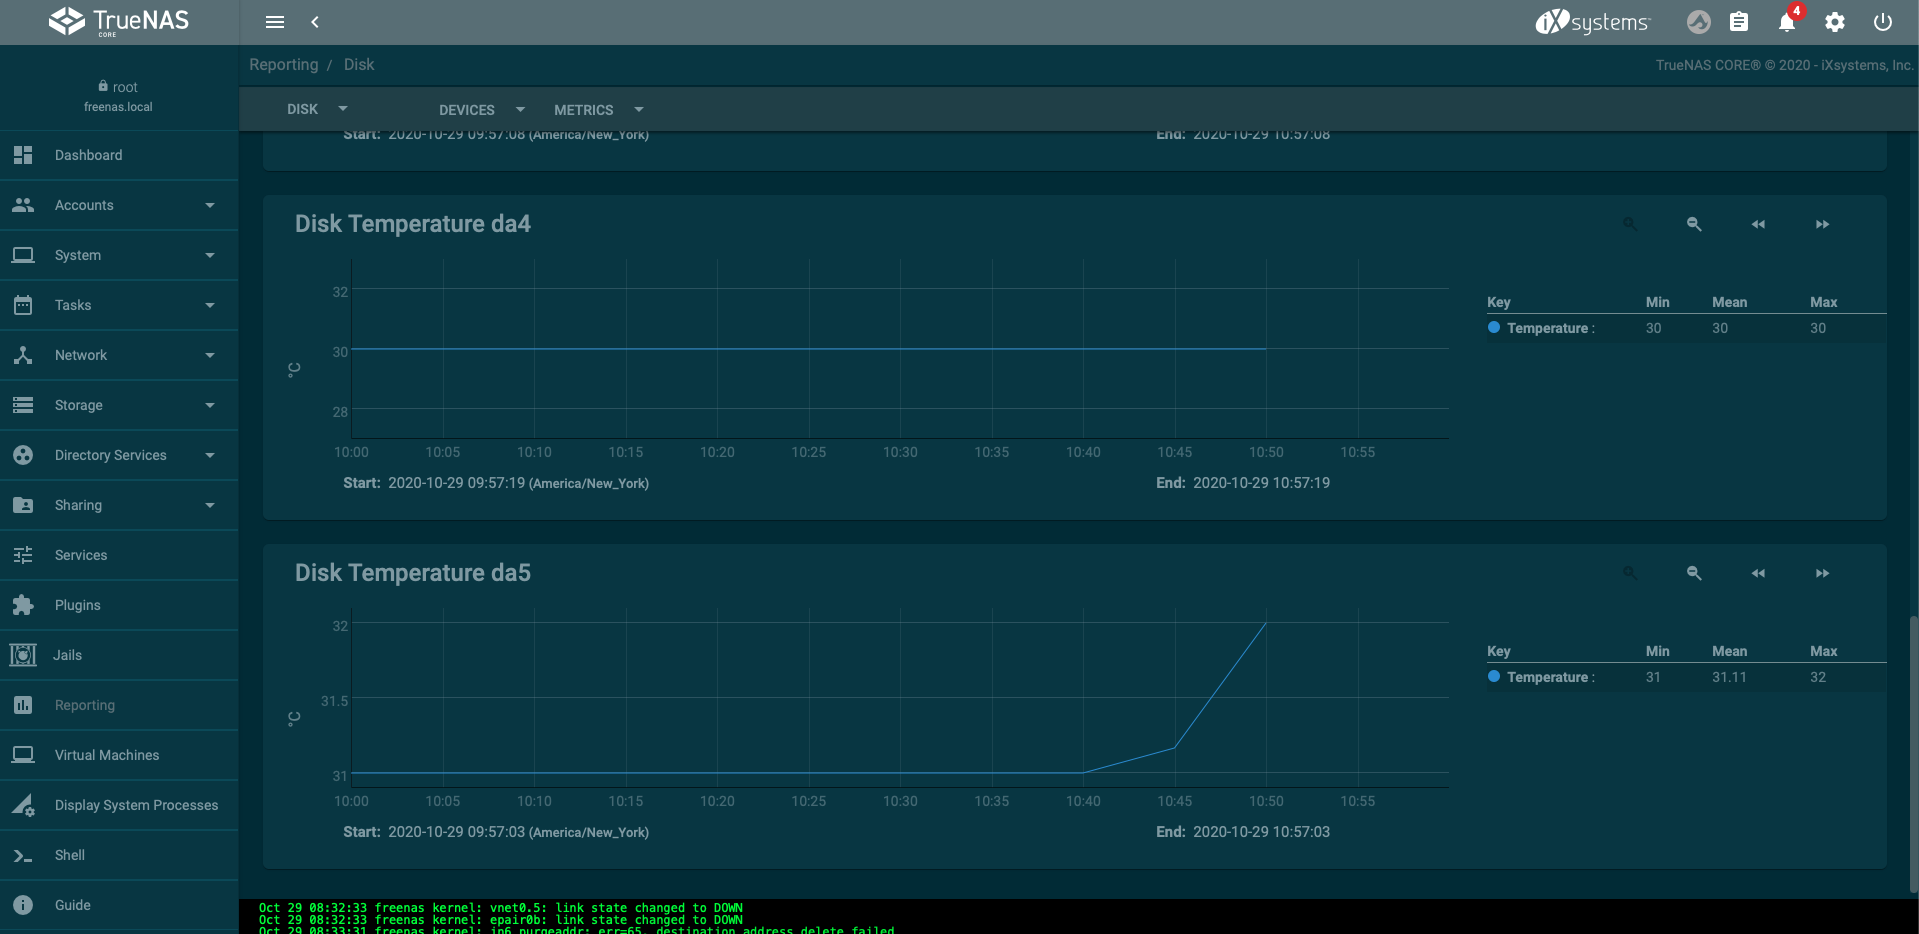Screen dimensions: 1919x934
Task: Step back on da4 chart timeline
Action: [1758, 224]
